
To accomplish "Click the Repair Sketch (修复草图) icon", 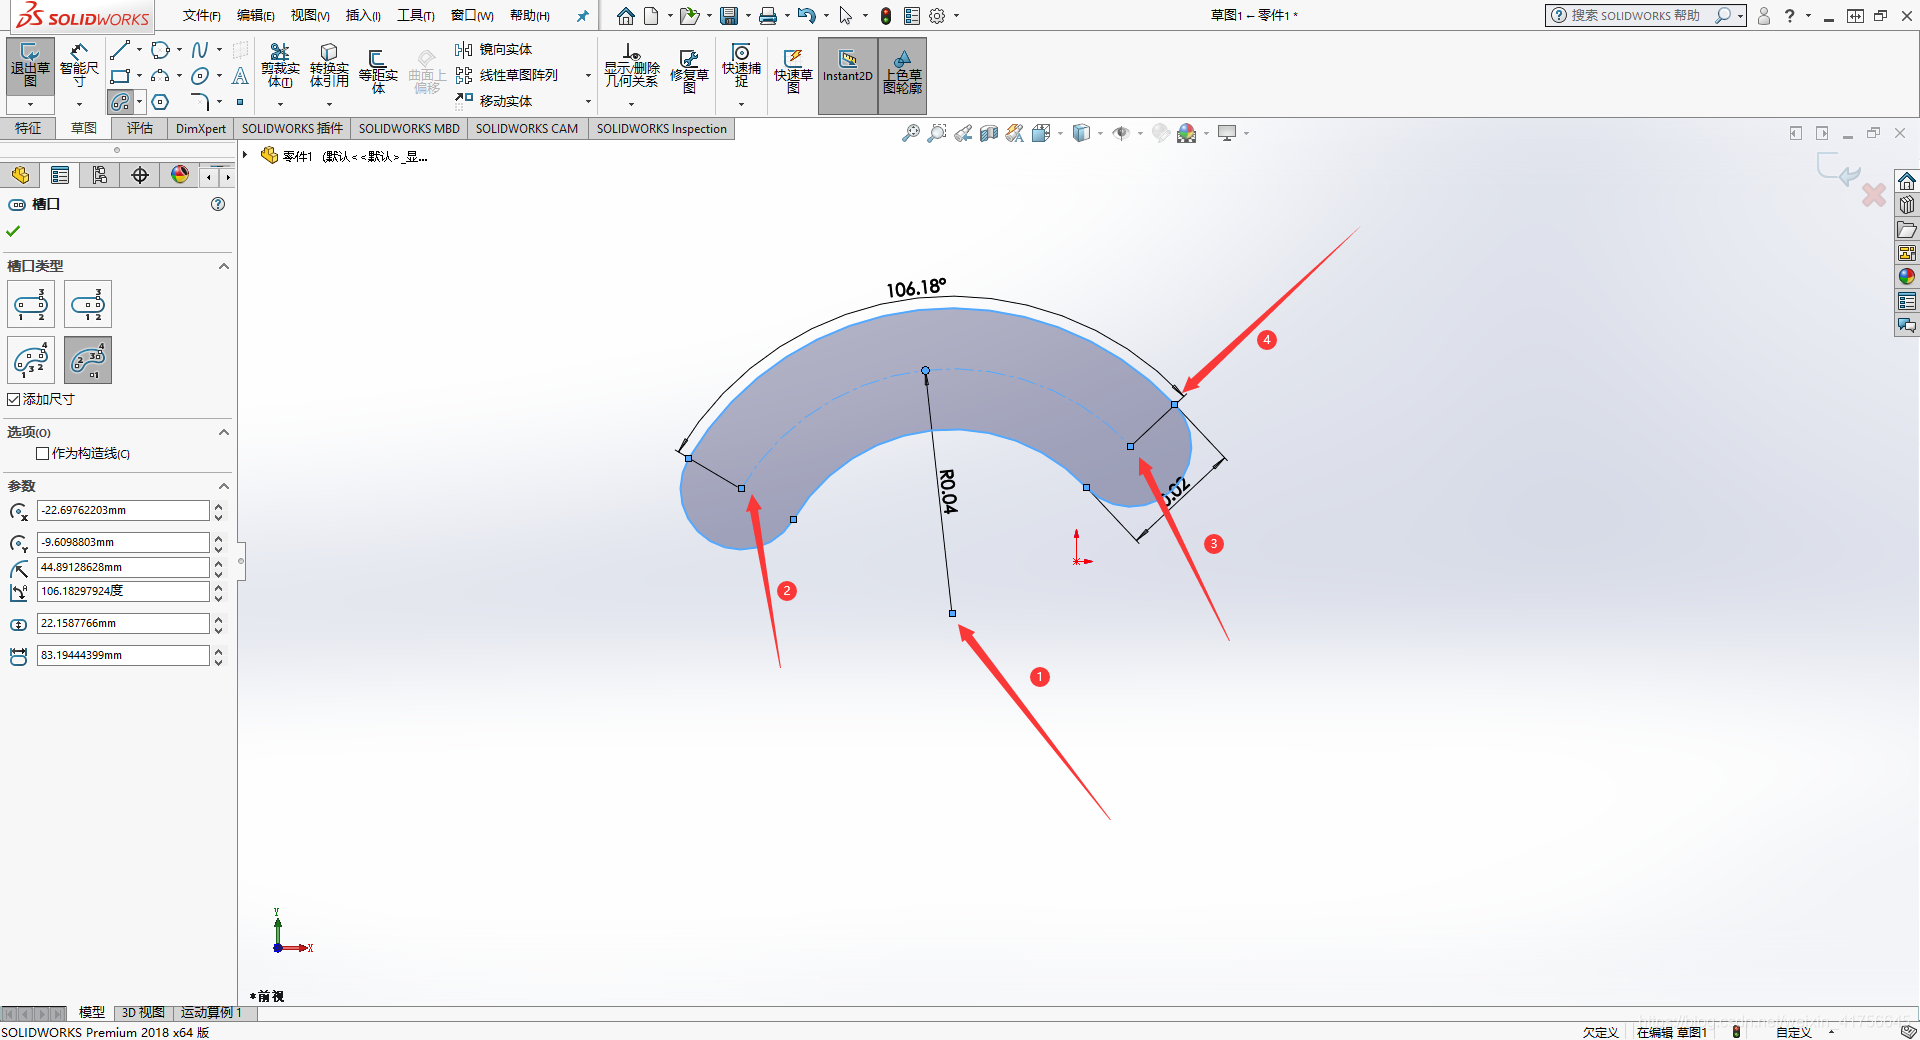I will (689, 70).
